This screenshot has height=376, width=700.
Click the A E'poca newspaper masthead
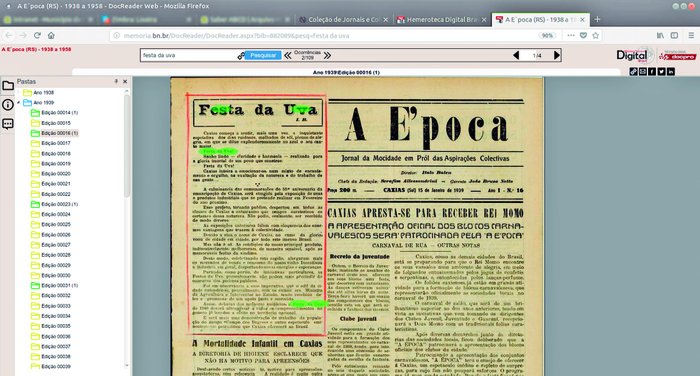coord(426,127)
